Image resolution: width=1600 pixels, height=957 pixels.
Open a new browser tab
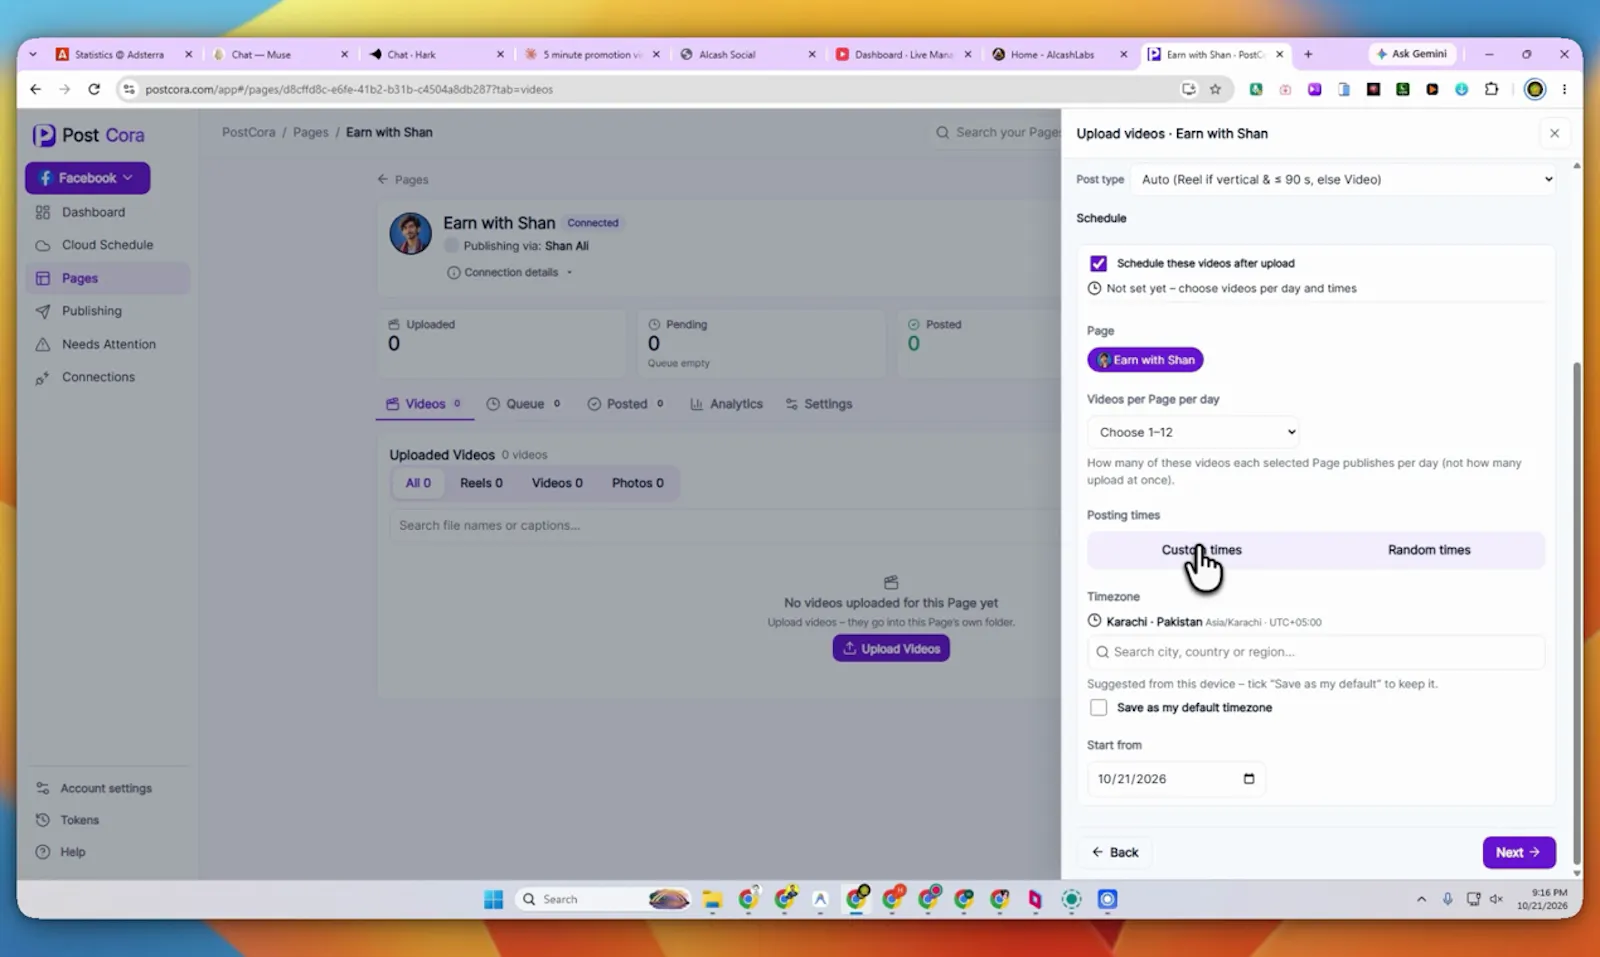coord(1308,54)
